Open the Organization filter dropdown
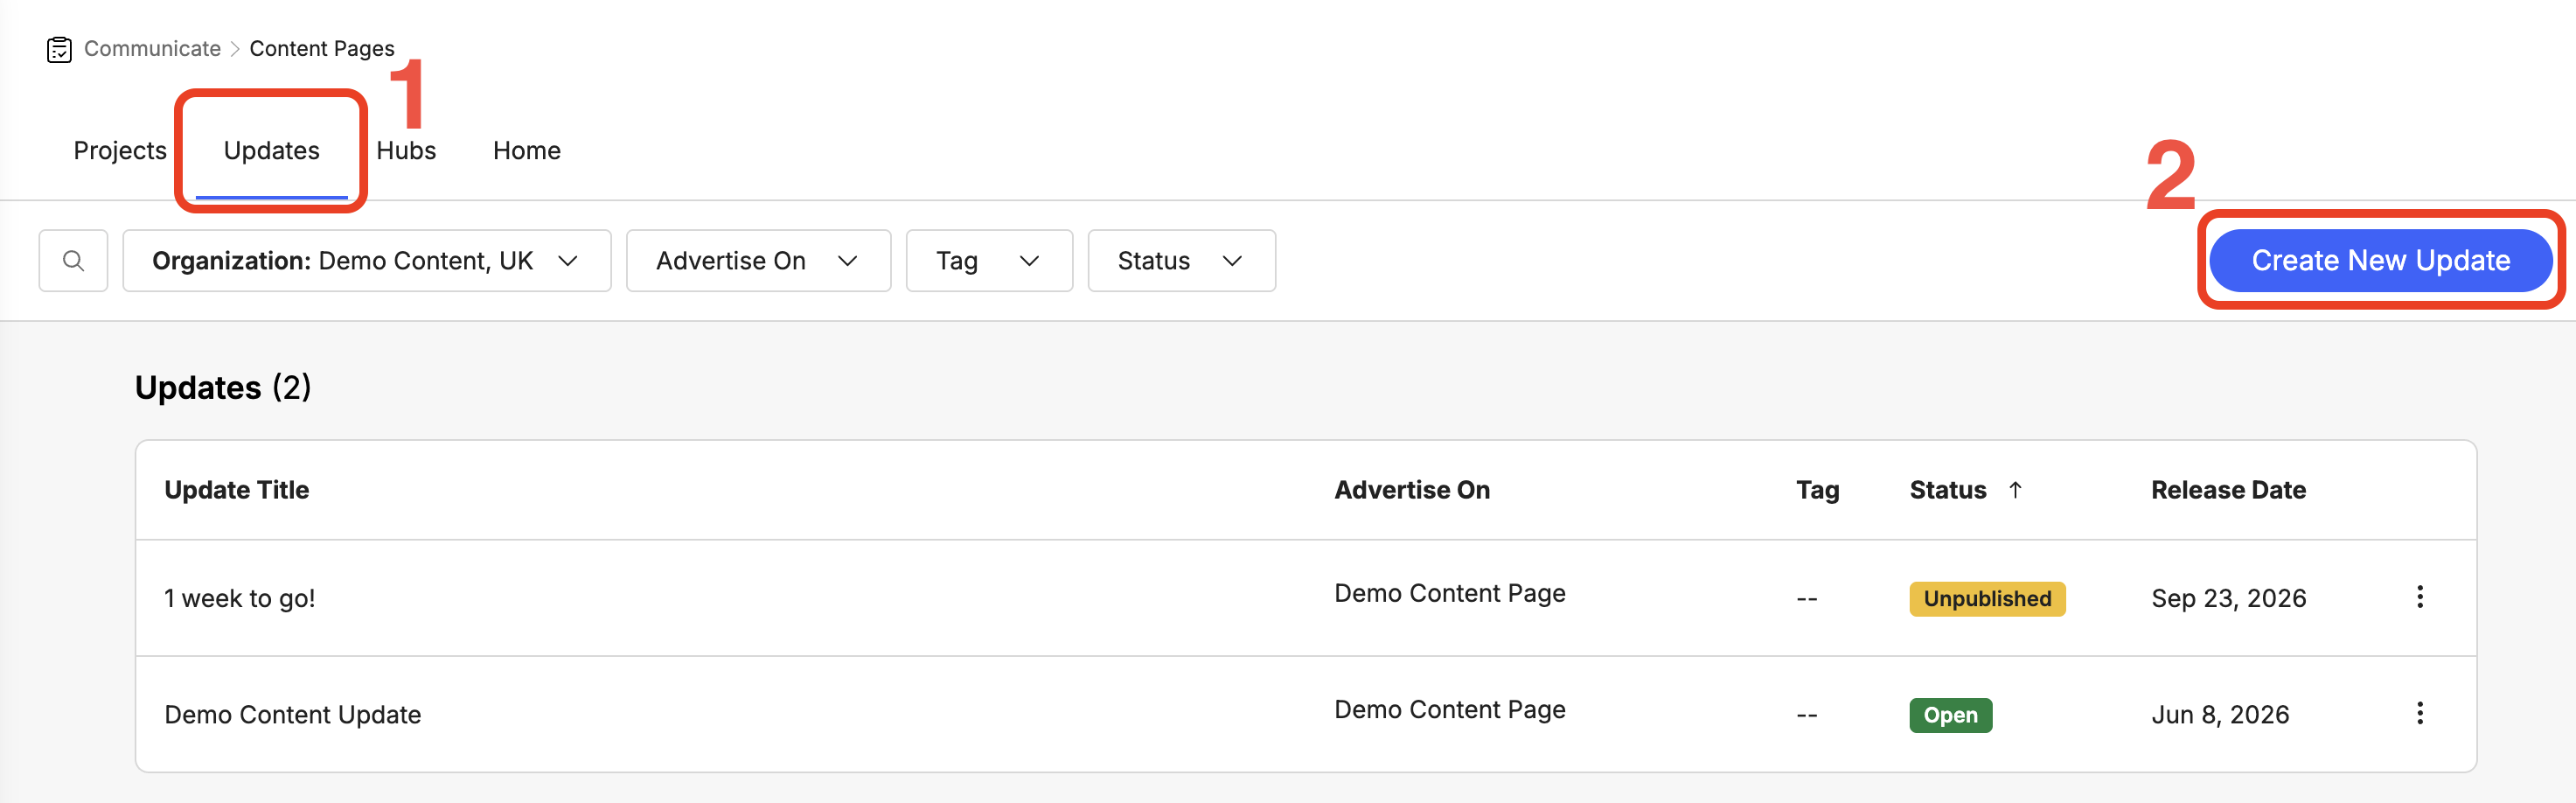This screenshot has height=803, width=2576. (x=367, y=261)
